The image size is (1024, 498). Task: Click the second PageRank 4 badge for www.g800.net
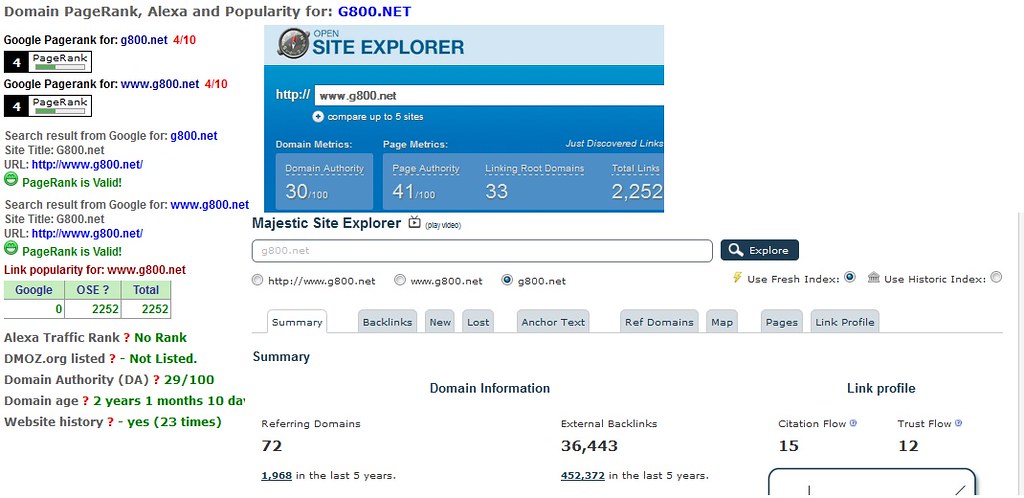point(48,106)
